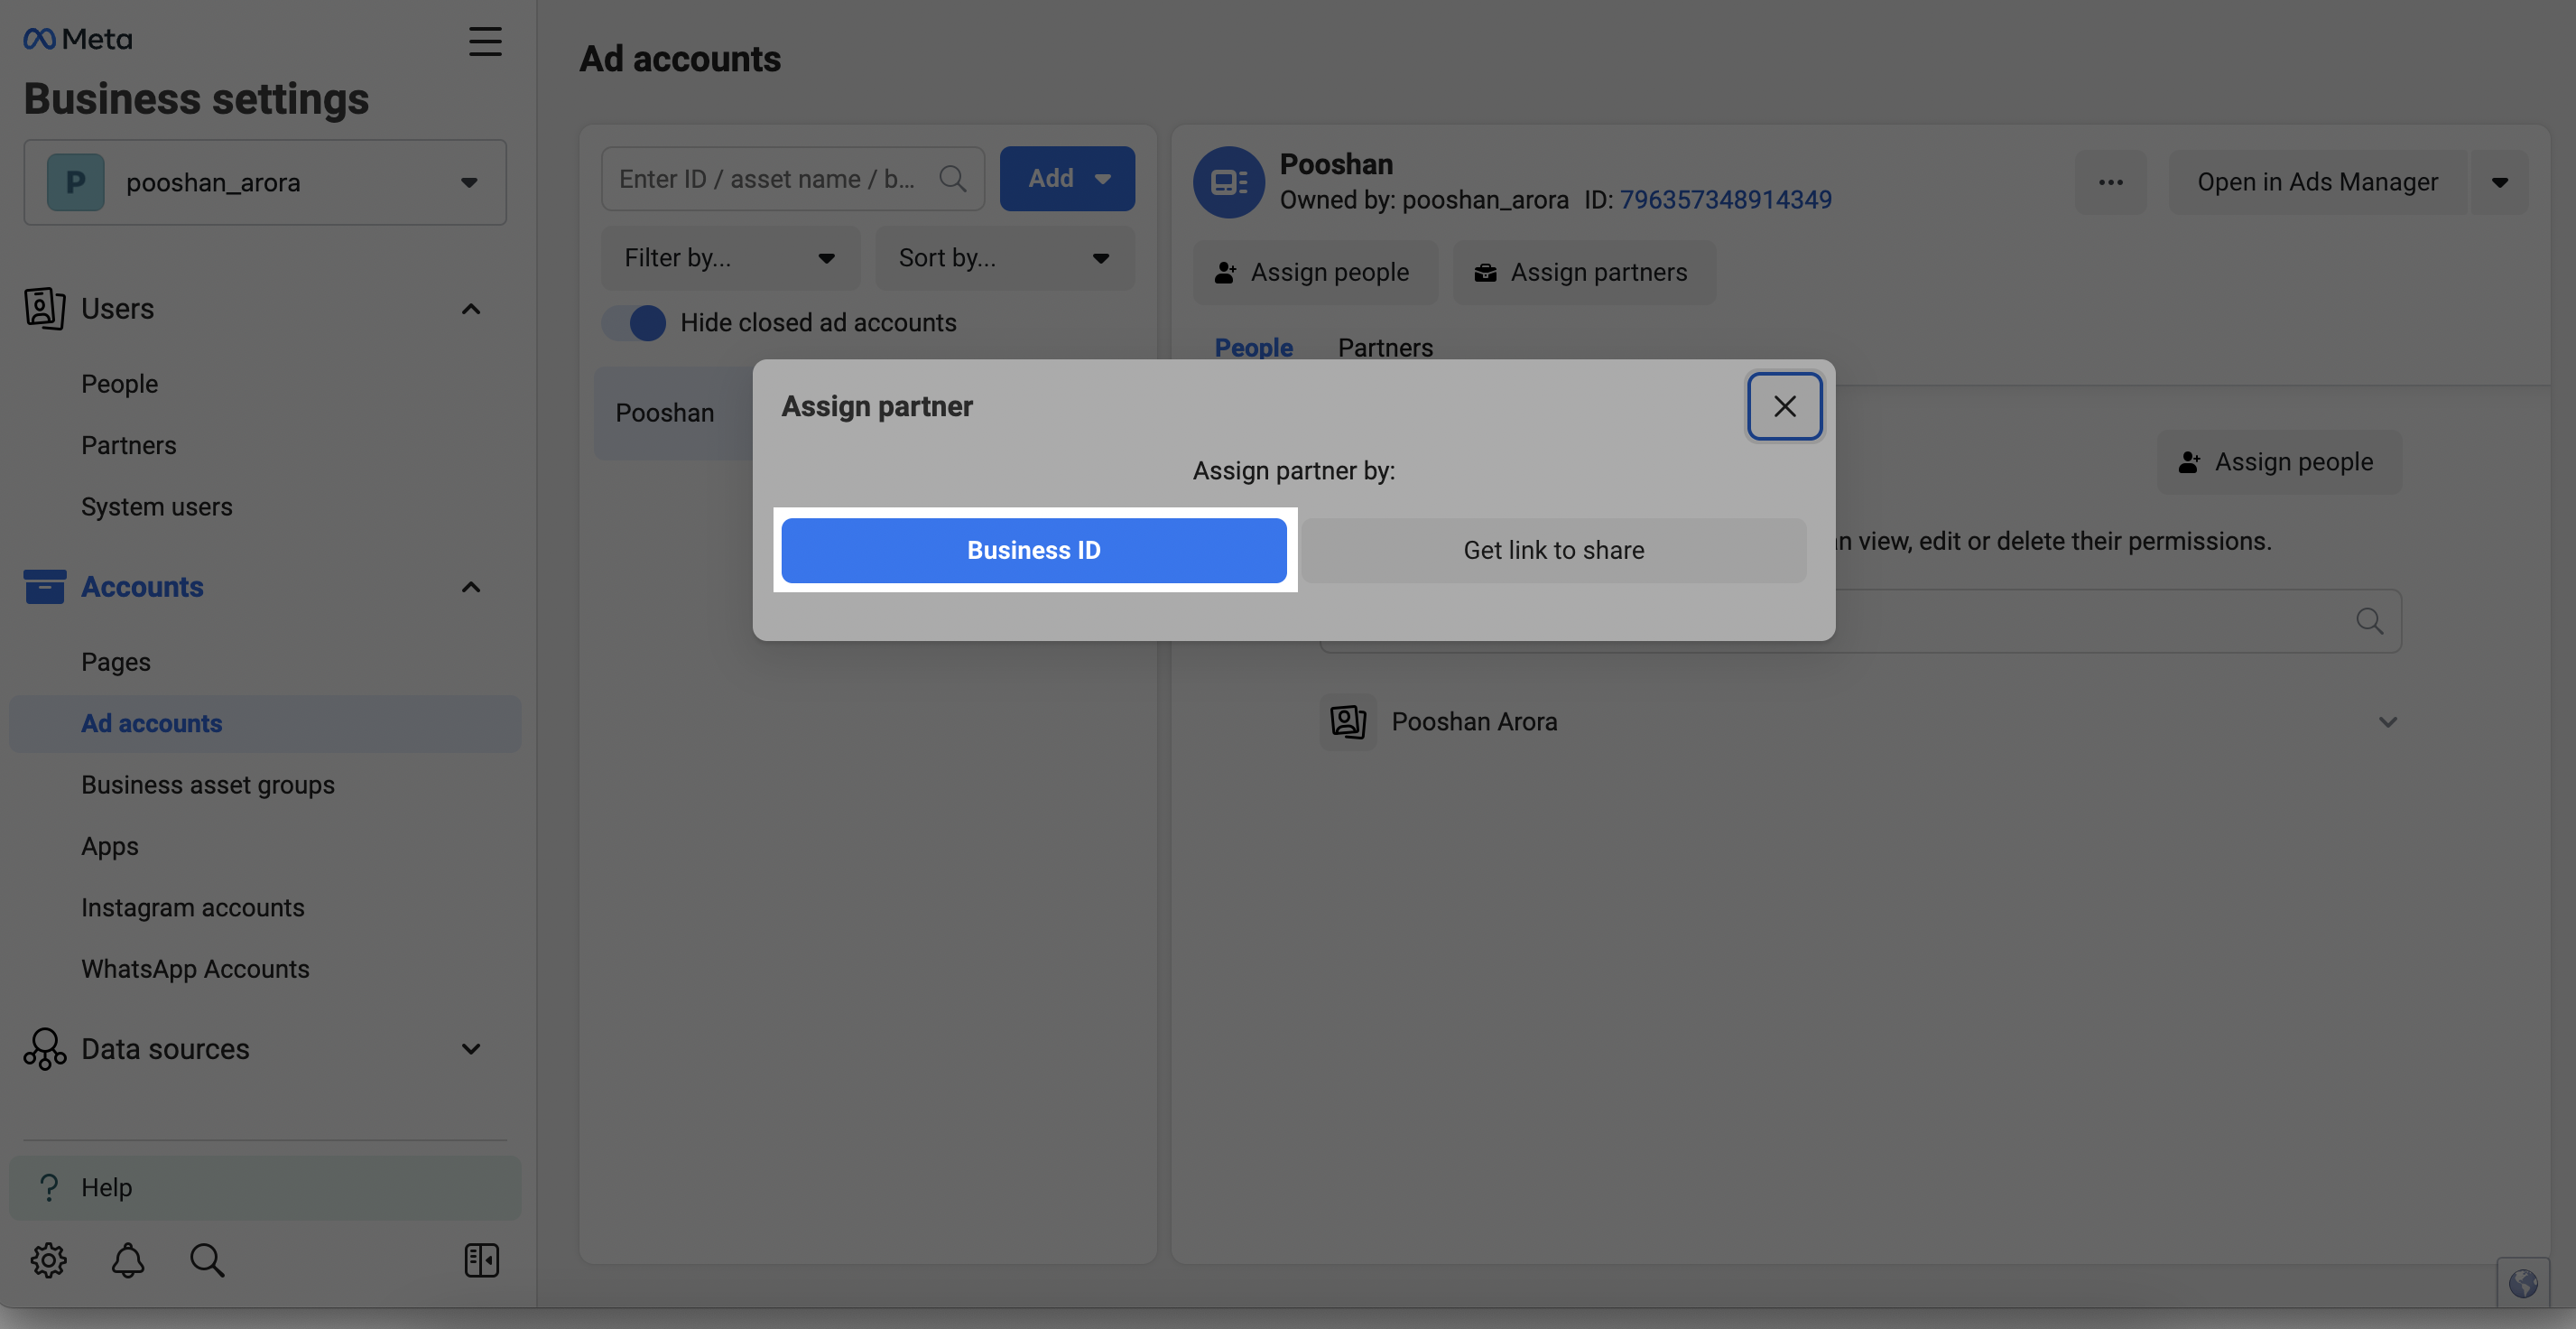The image size is (2576, 1329).
Task: Open Apps in sidebar
Action: (110, 846)
